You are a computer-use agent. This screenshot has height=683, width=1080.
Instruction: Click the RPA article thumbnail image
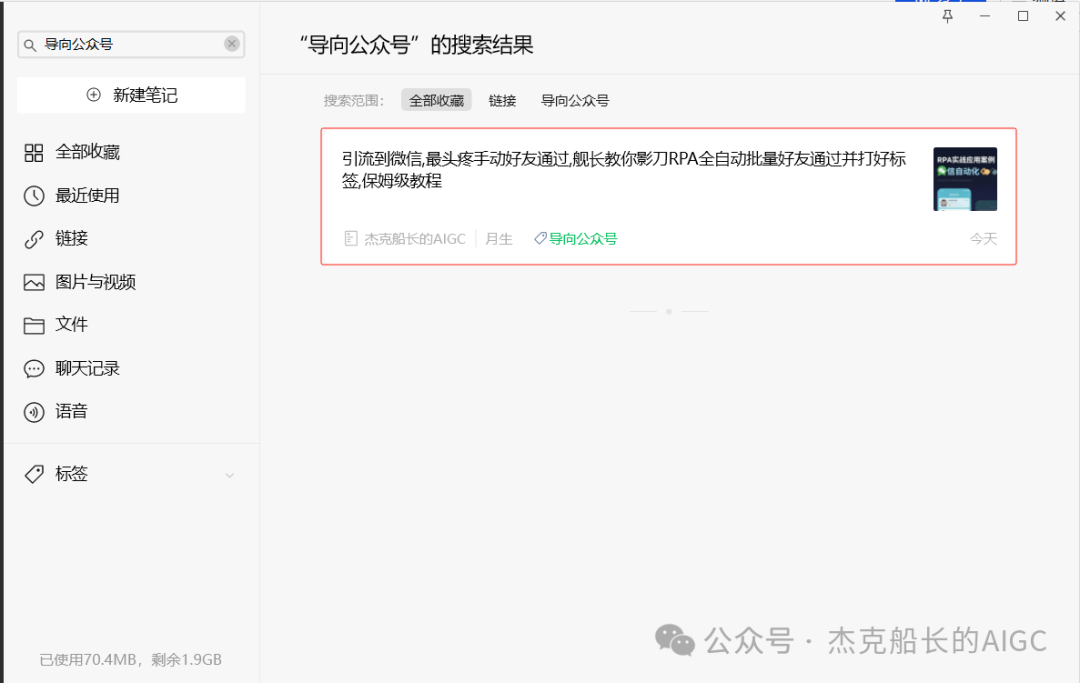(965, 179)
